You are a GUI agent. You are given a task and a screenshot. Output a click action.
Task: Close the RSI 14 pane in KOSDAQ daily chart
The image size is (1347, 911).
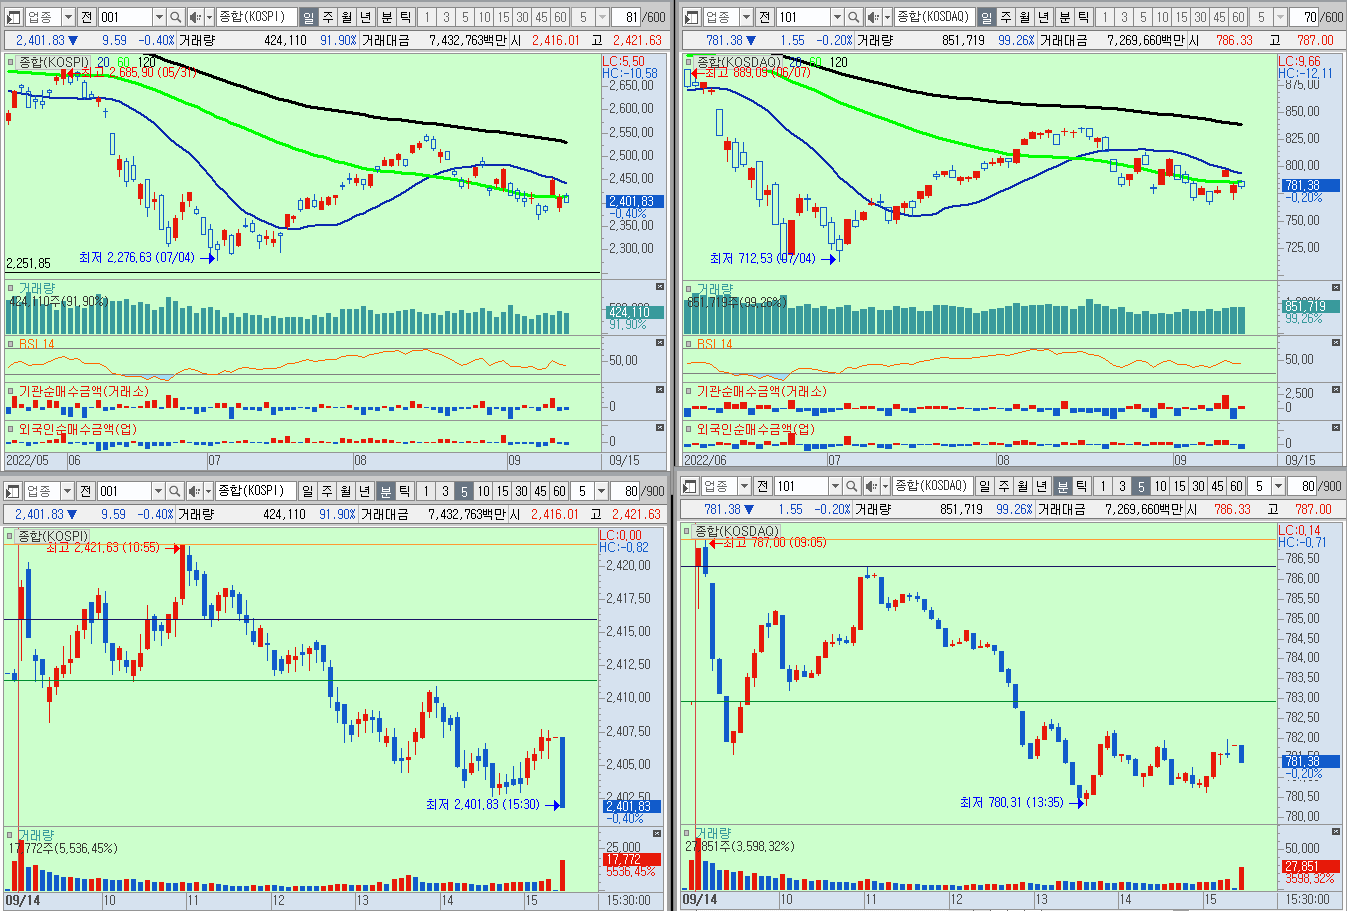[1338, 343]
